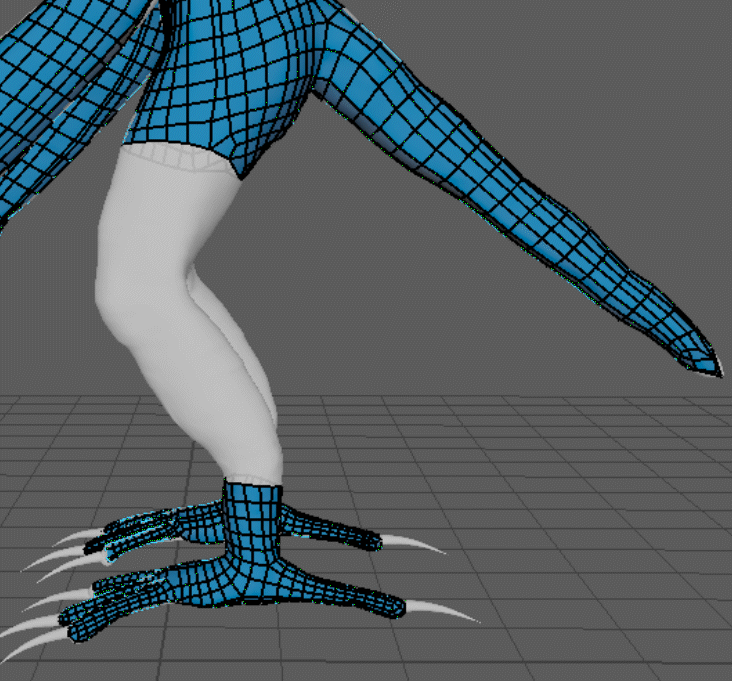Click the pointed bottom corner of the blue hip mesh
The width and height of the screenshot is (732, 681).
tap(240, 174)
